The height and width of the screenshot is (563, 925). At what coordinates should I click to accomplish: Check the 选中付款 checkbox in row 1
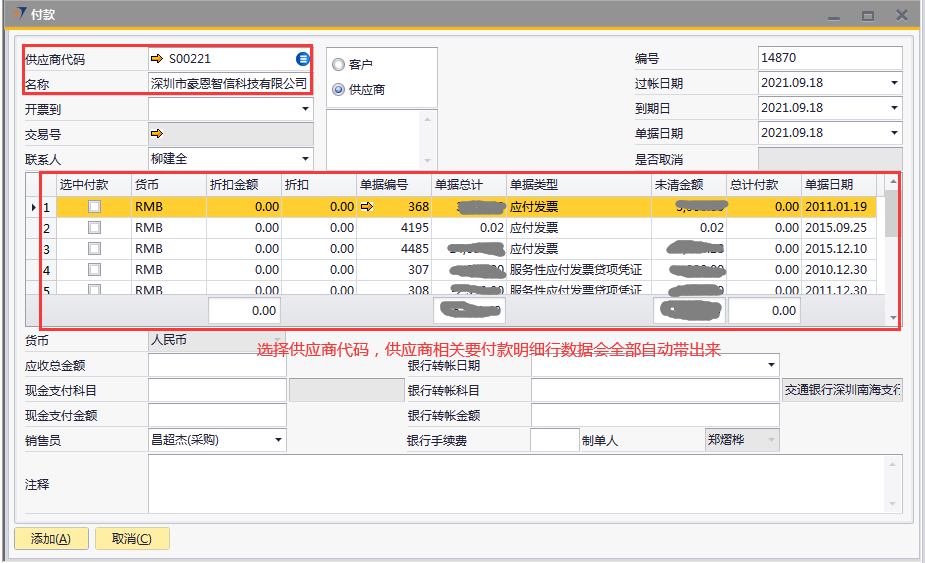pyautogui.click(x=94, y=207)
